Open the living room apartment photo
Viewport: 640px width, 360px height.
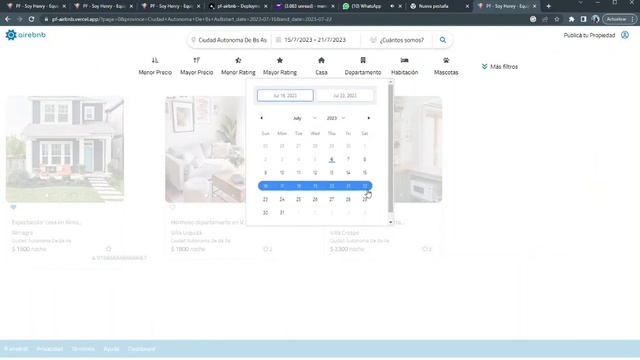click(x=206, y=149)
